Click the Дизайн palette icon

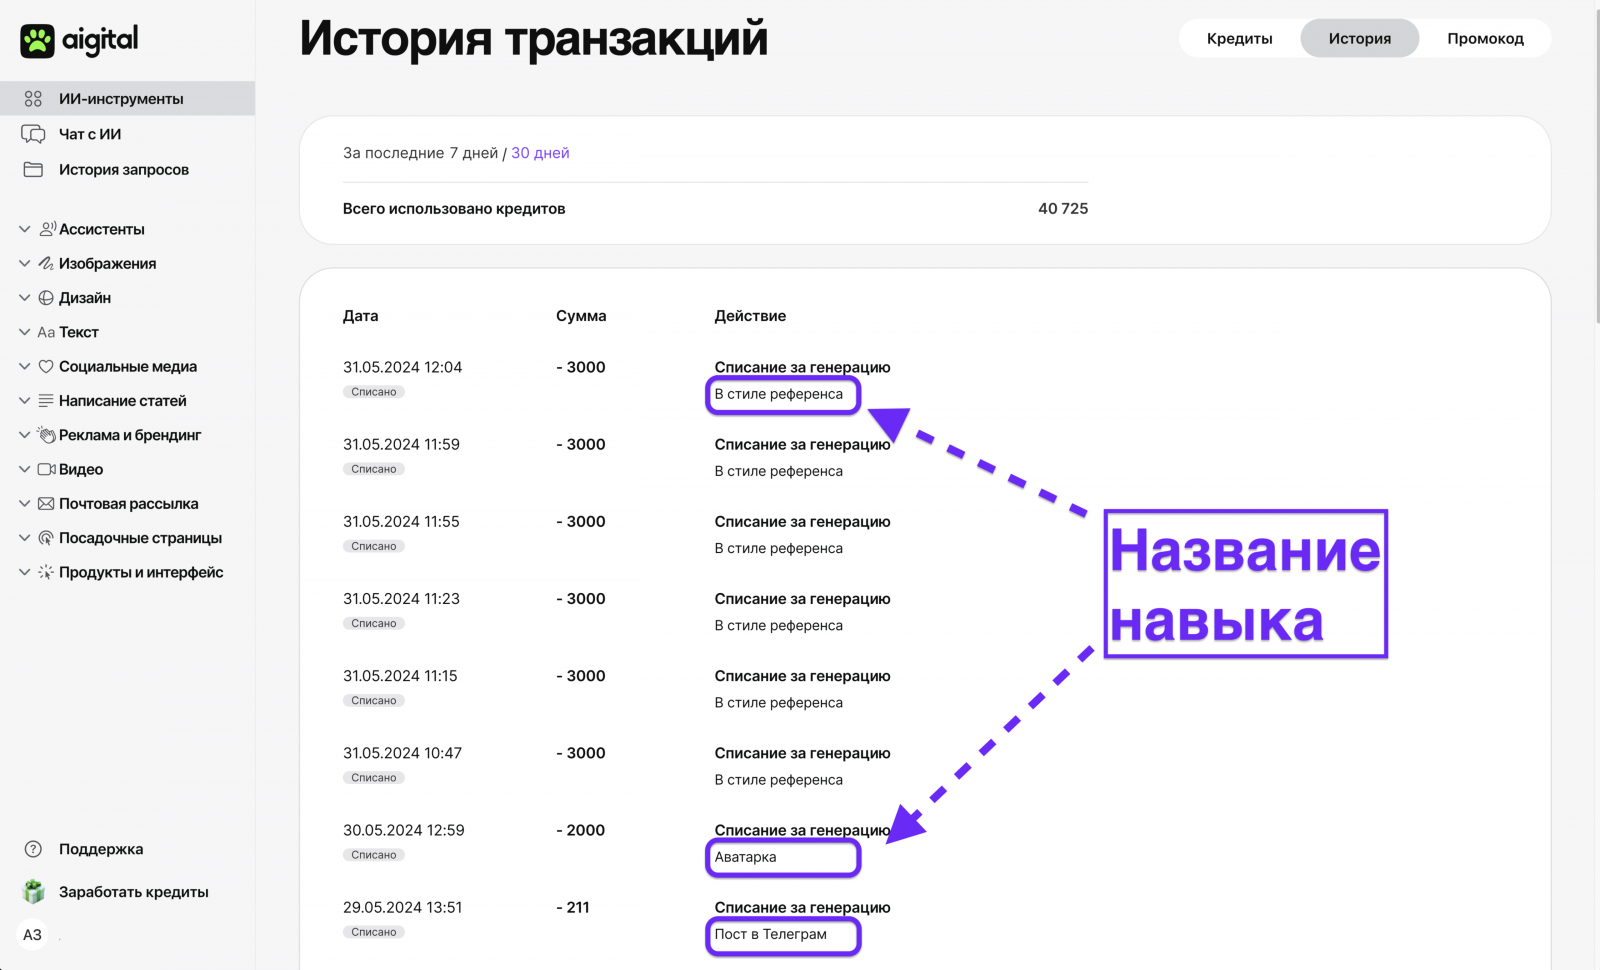coord(46,298)
